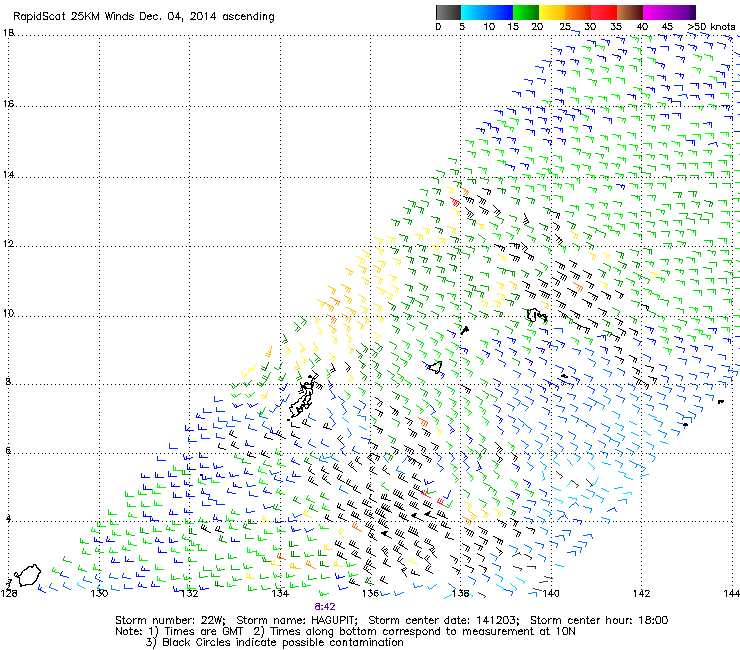Click the island outline near the 128 longitude label
The image size is (740, 650).
pyautogui.click(x=28, y=575)
